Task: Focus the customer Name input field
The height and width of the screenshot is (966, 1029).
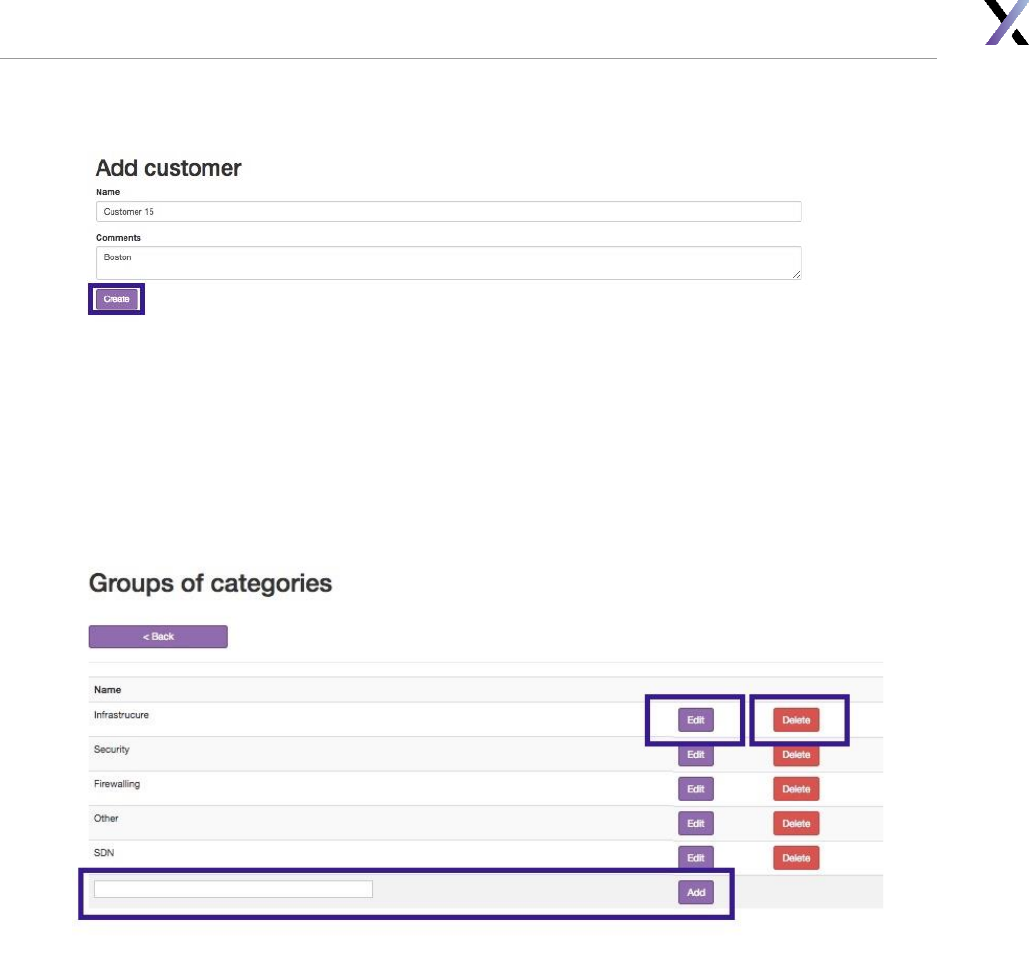Action: click(448, 212)
